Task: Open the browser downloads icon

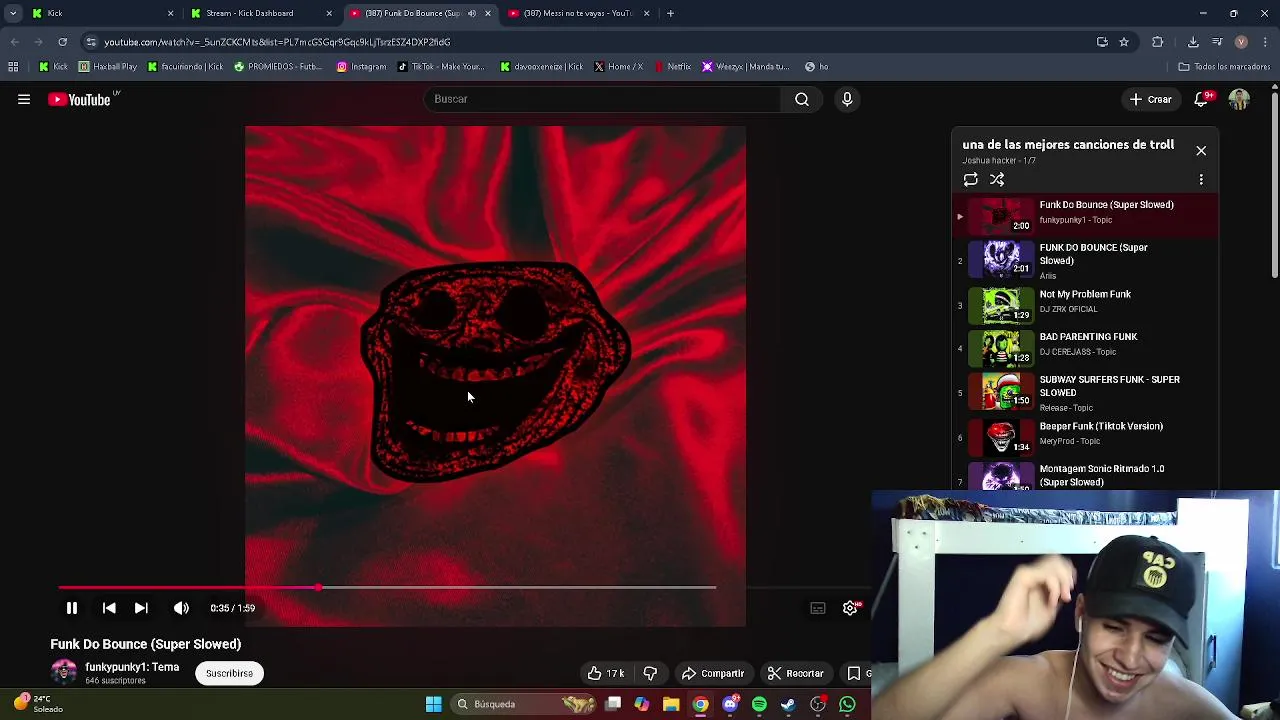Action: pos(1193,42)
